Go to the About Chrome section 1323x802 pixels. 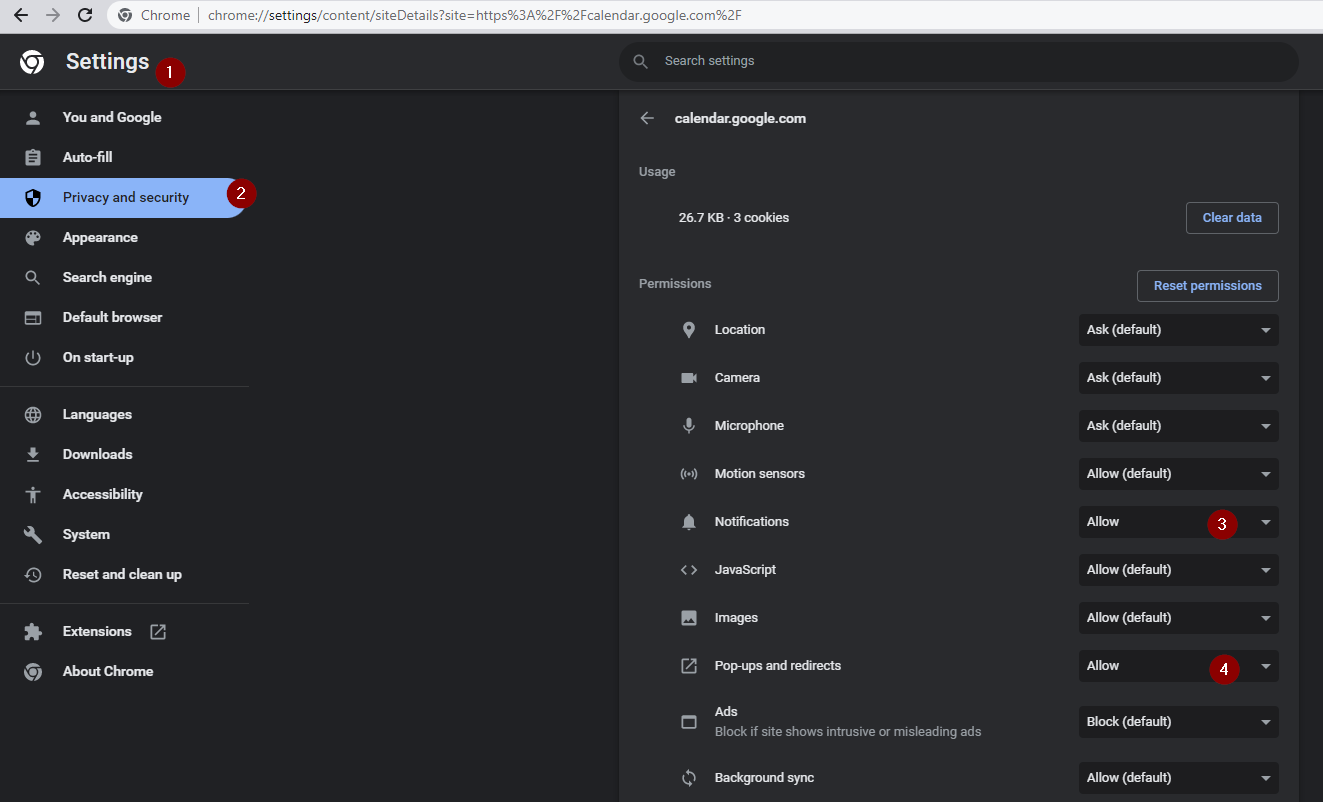(x=107, y=671)
